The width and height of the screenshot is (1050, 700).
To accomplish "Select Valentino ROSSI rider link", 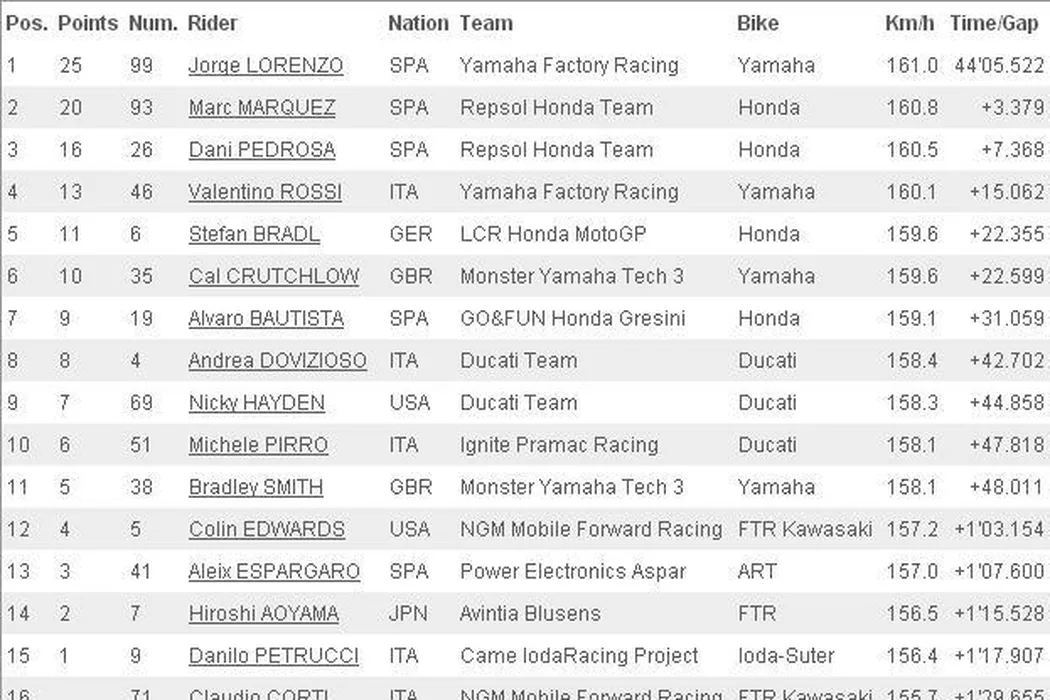I will tap(265, 192).
